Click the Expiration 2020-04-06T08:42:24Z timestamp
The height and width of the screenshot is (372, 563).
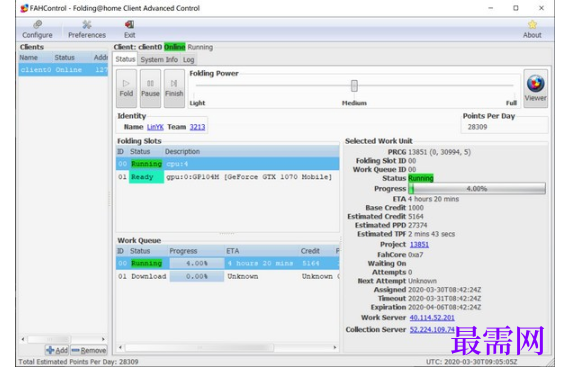(x=445, y=308)
